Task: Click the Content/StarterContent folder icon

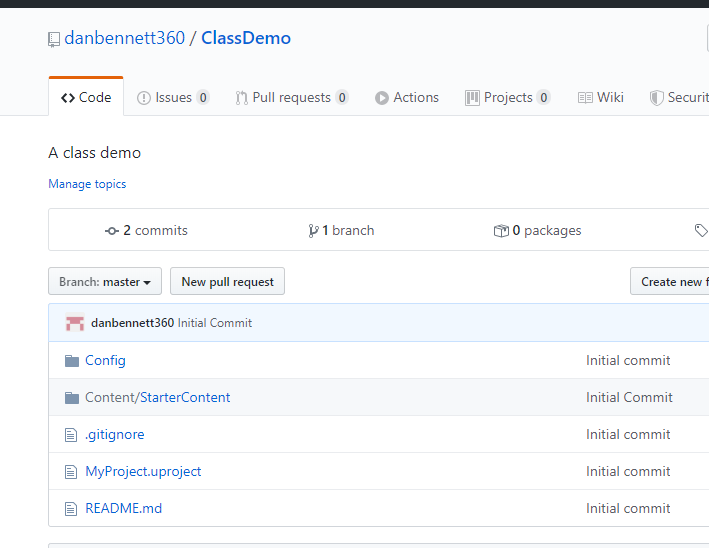Action: point(71,397)
